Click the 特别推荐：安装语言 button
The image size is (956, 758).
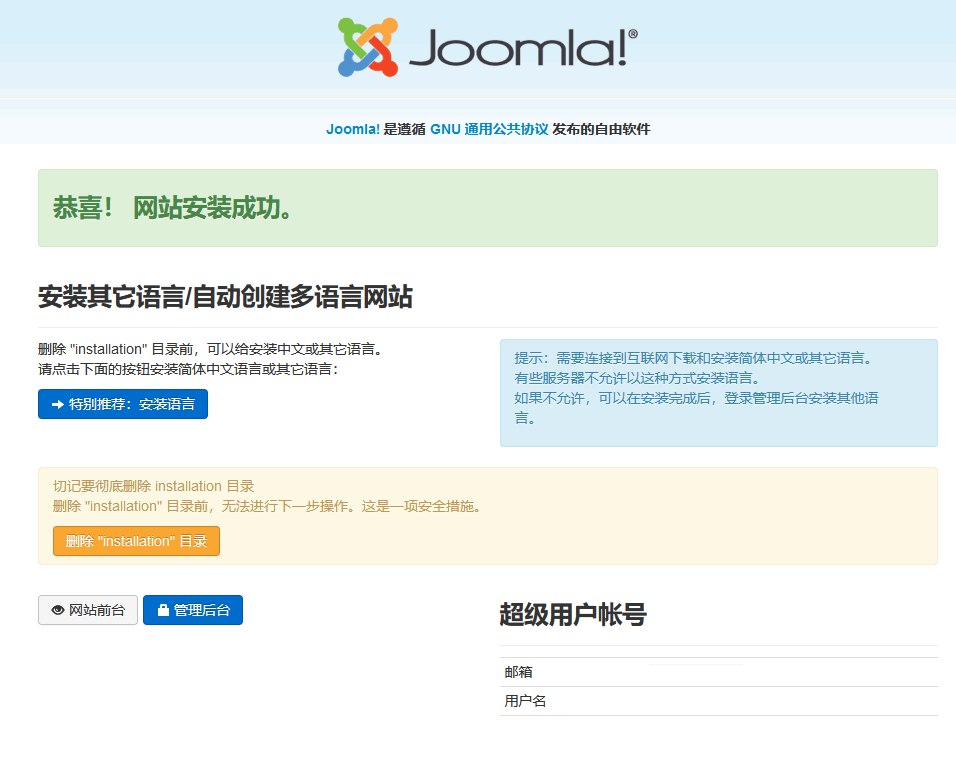[123, 404]
